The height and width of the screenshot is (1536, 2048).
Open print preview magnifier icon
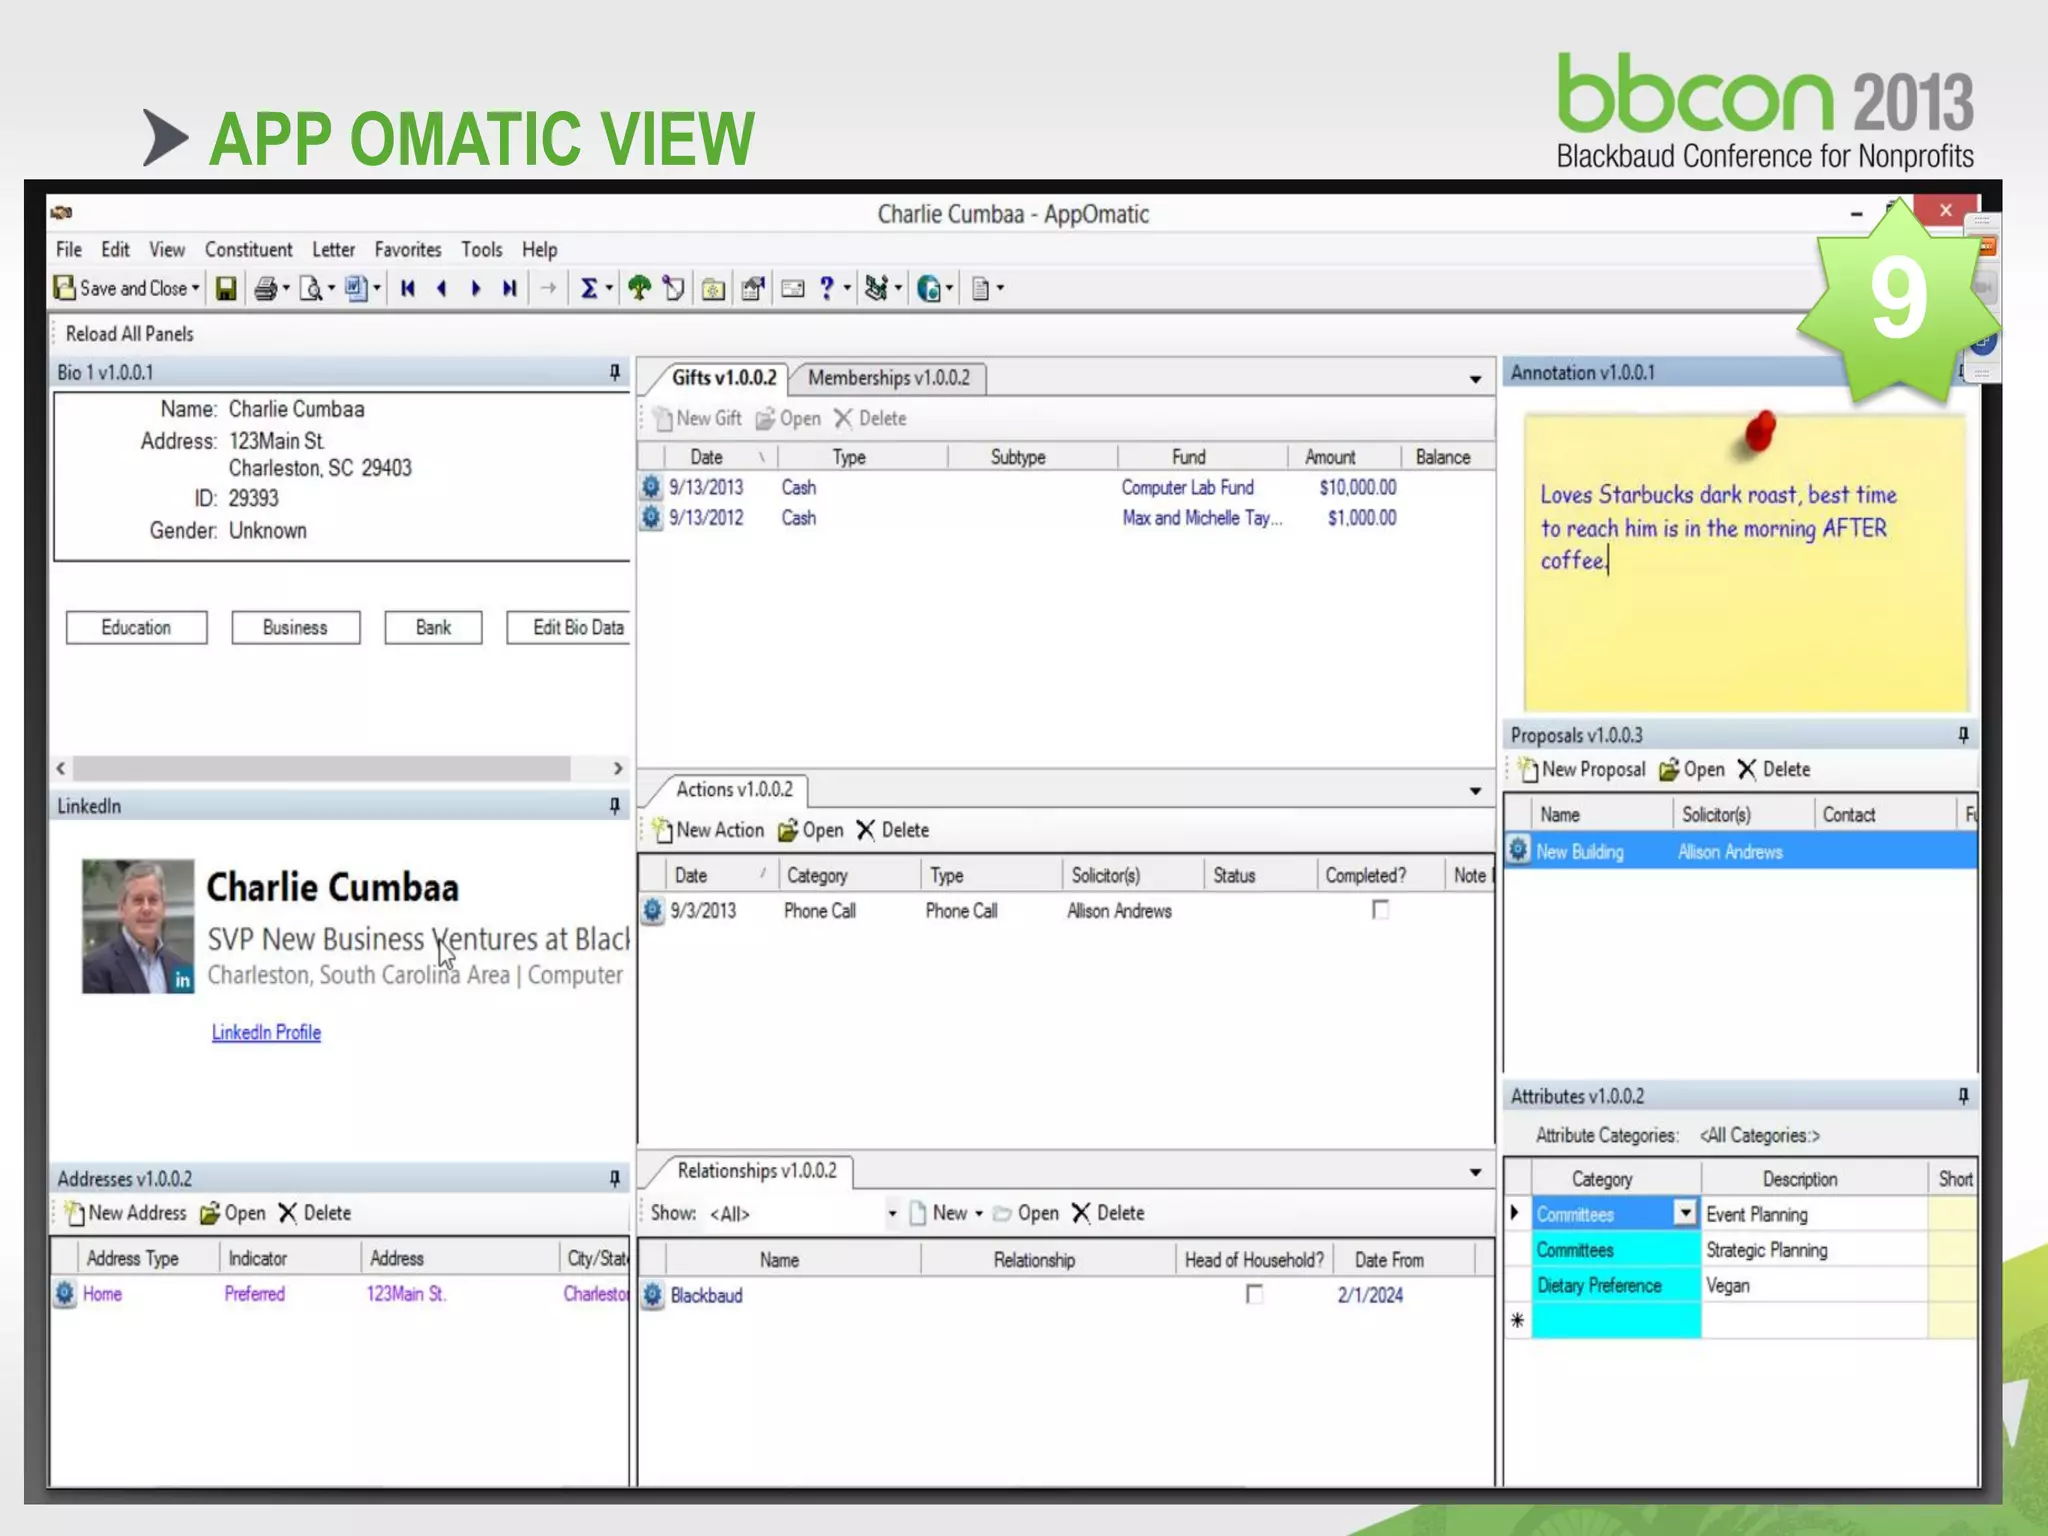(311, 289)
